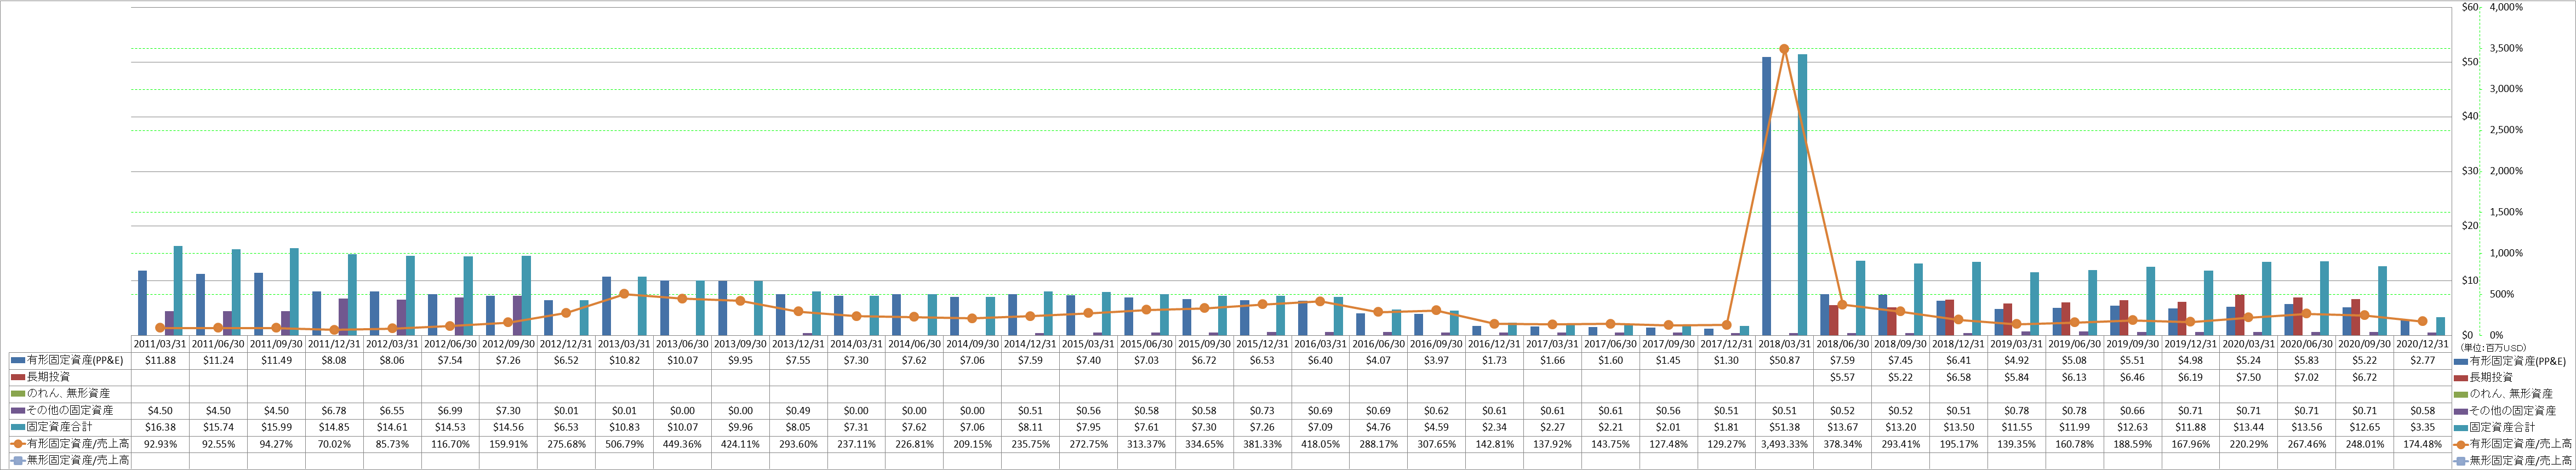The image size is (2576, 470).
Task: Click the $2.77 PP&E cell
Action: click(x=2422, y=361)
